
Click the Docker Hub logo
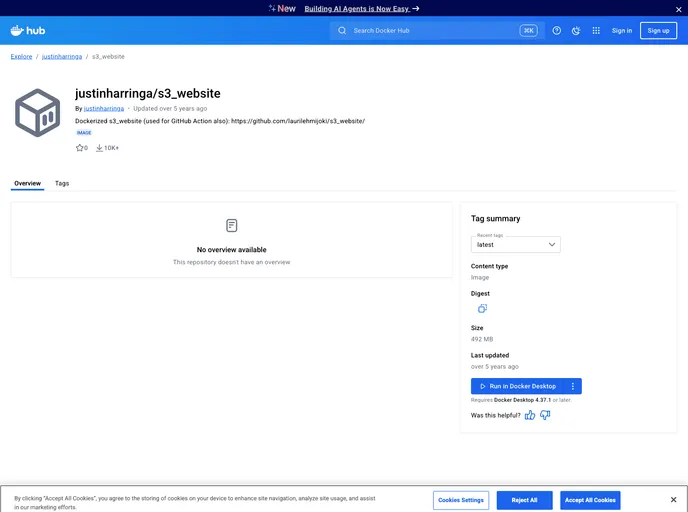28,31
